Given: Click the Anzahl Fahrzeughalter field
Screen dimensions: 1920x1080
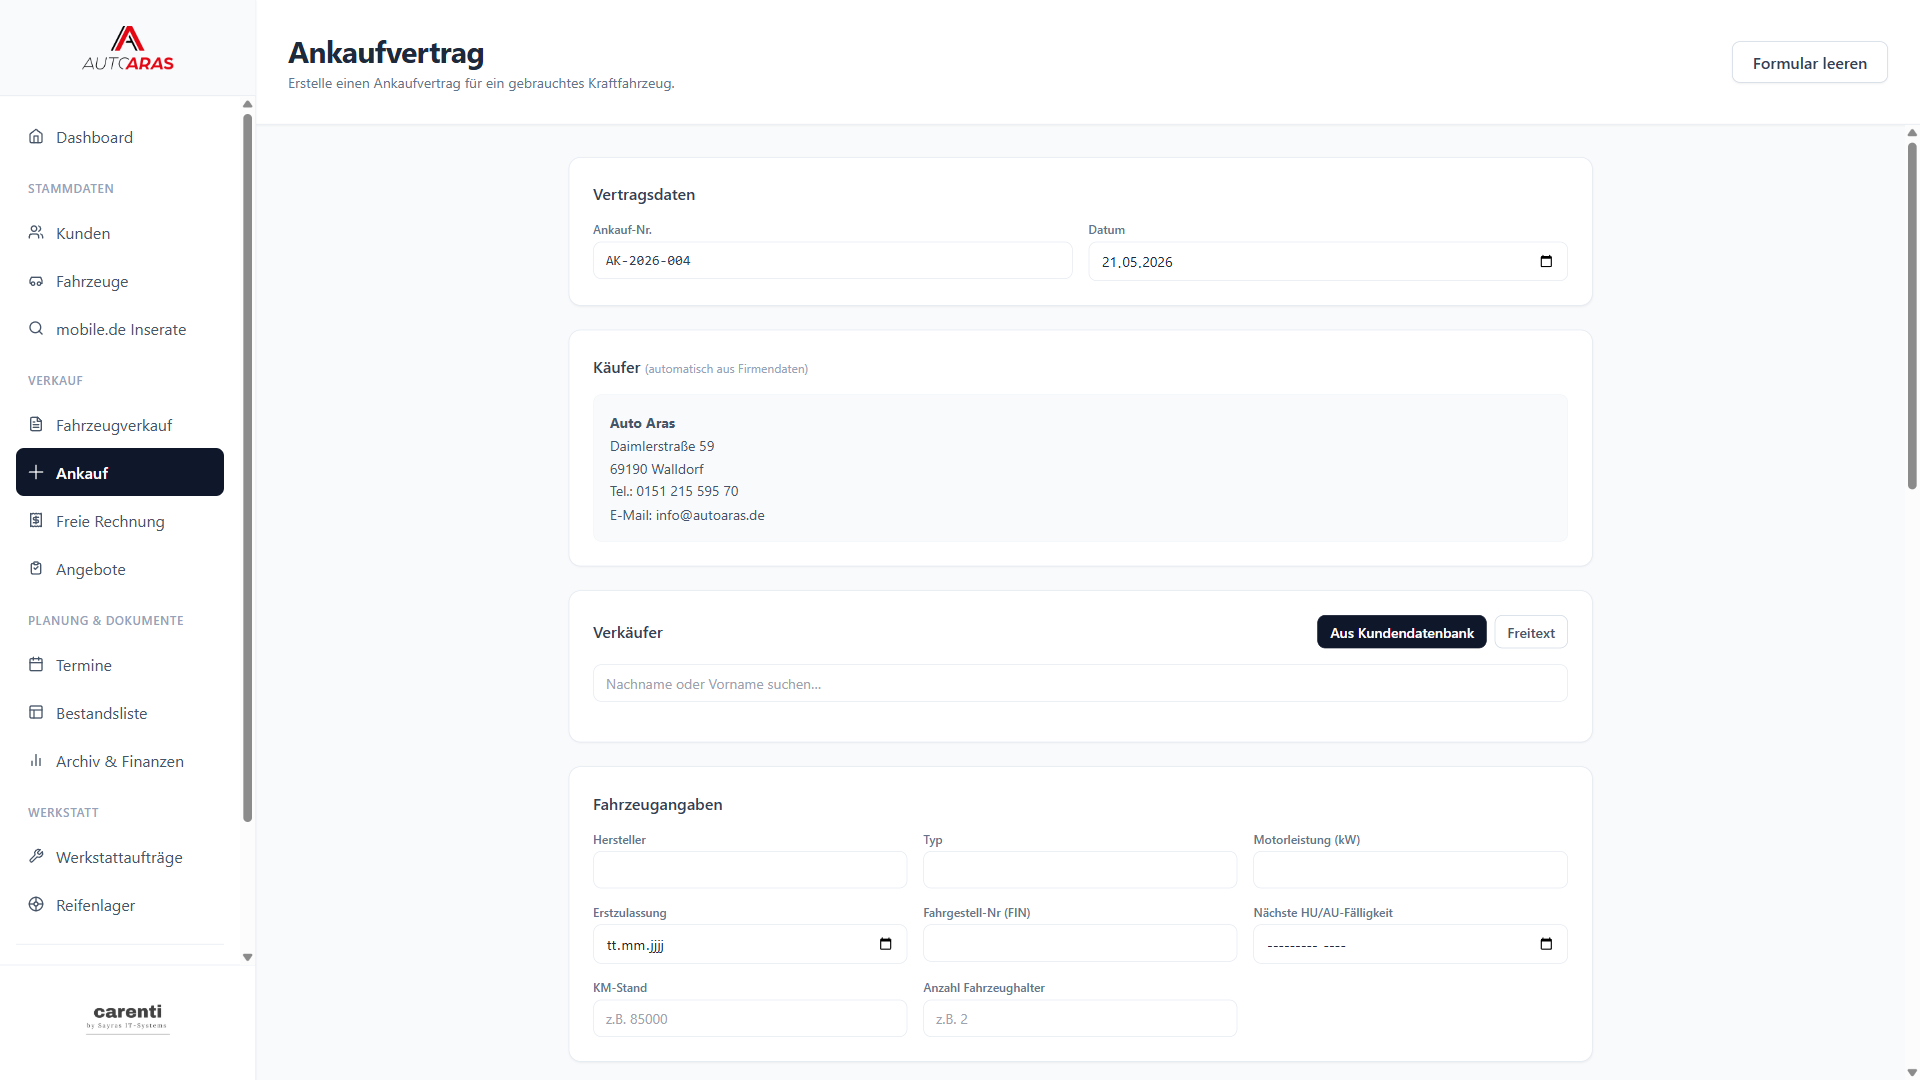Looking at the screenshot, I should tap(1080, 1019).
